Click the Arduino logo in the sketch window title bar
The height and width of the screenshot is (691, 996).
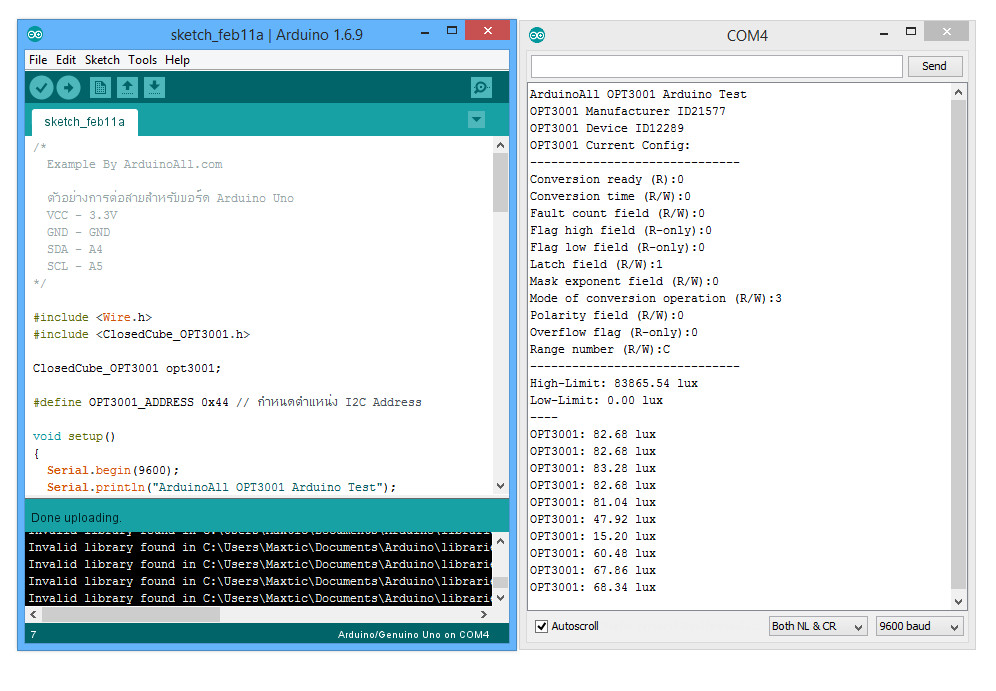36,34
